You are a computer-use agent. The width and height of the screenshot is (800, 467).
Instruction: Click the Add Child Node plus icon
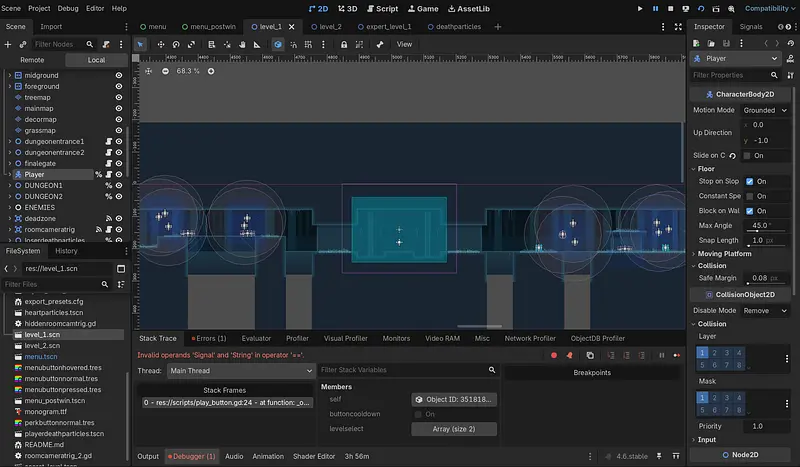point(10,44)
